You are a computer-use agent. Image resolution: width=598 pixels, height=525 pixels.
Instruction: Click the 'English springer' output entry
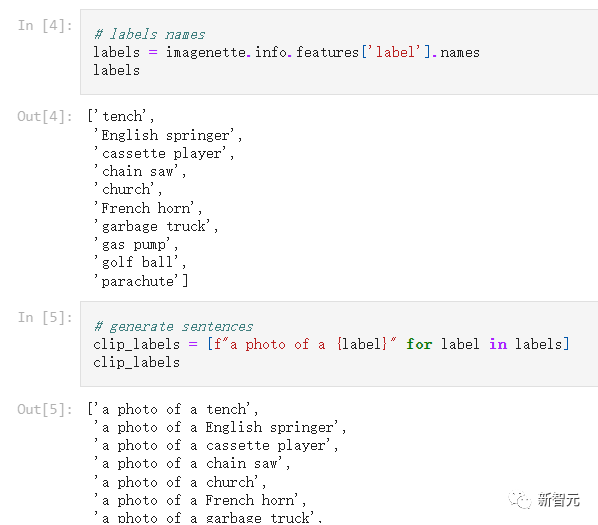(168, 135)
